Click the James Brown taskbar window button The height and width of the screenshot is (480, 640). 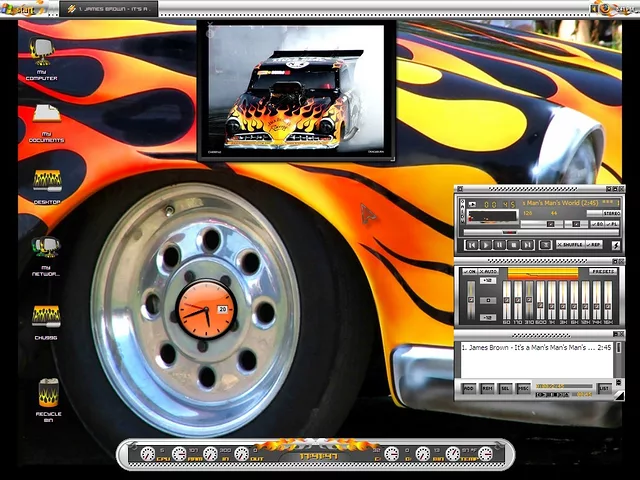(109, 8)
